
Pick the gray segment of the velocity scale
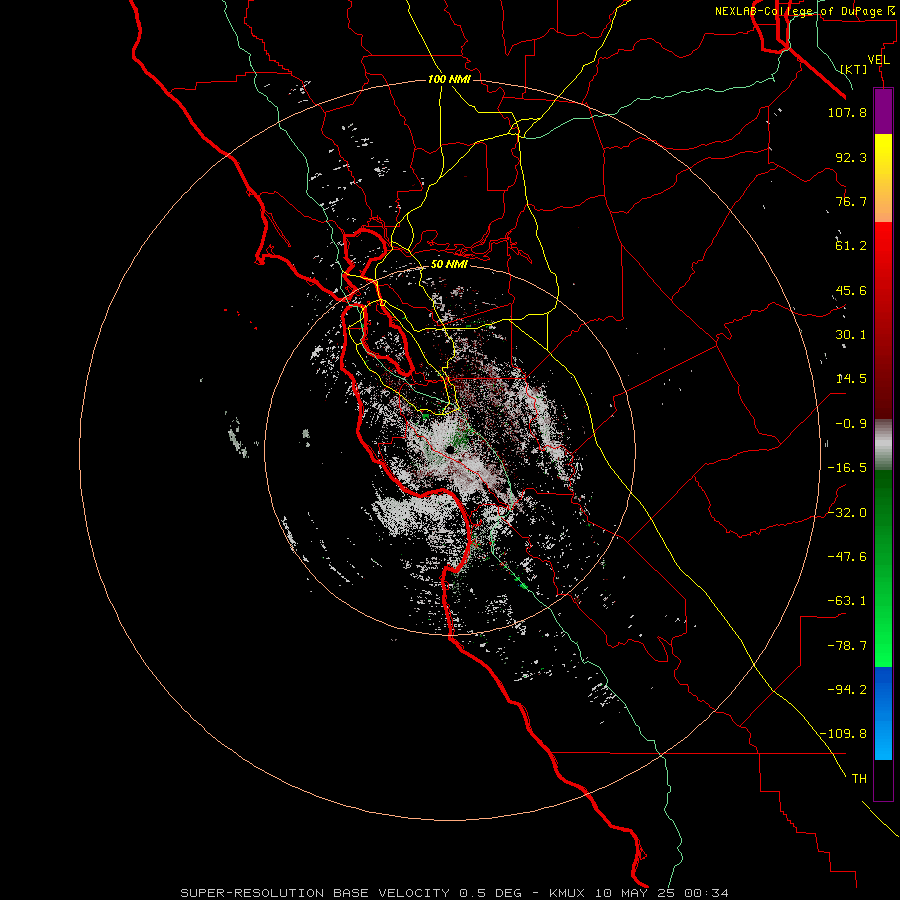point(883,442)
